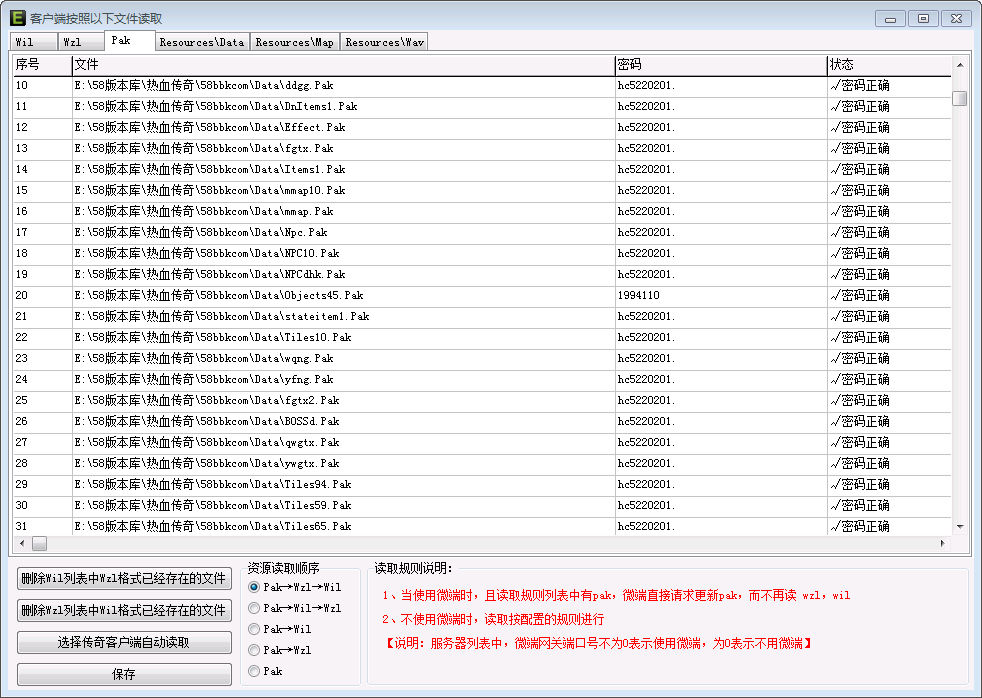Click delete existing Wzl files in Wil list button

coord(124,579)
